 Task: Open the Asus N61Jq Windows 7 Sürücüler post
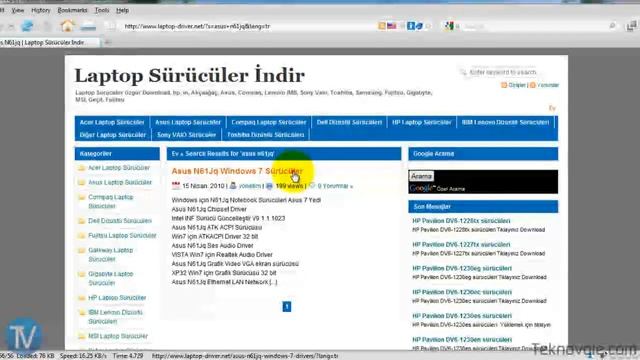(x=237, y=171)
